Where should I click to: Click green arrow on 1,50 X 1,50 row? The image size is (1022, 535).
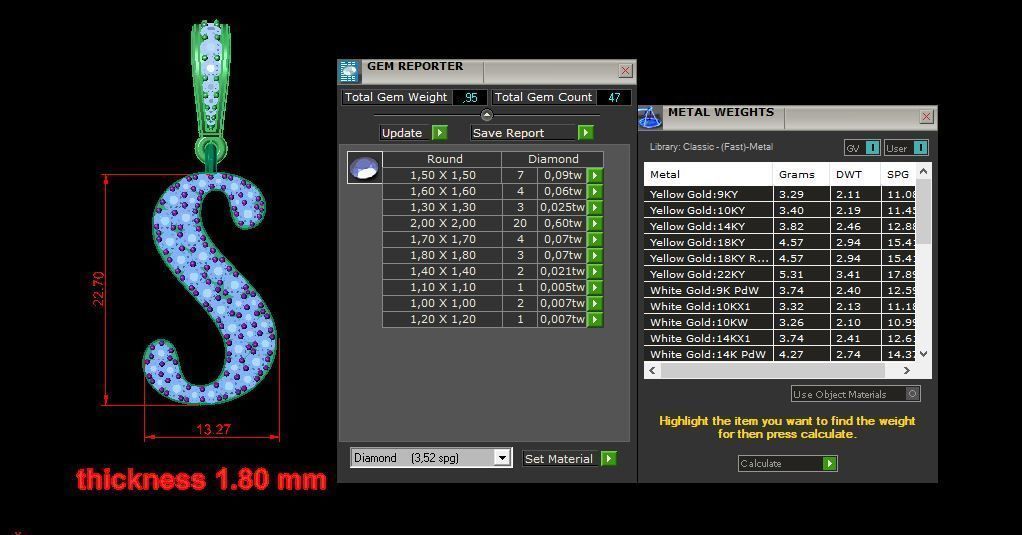click(594, 175)
